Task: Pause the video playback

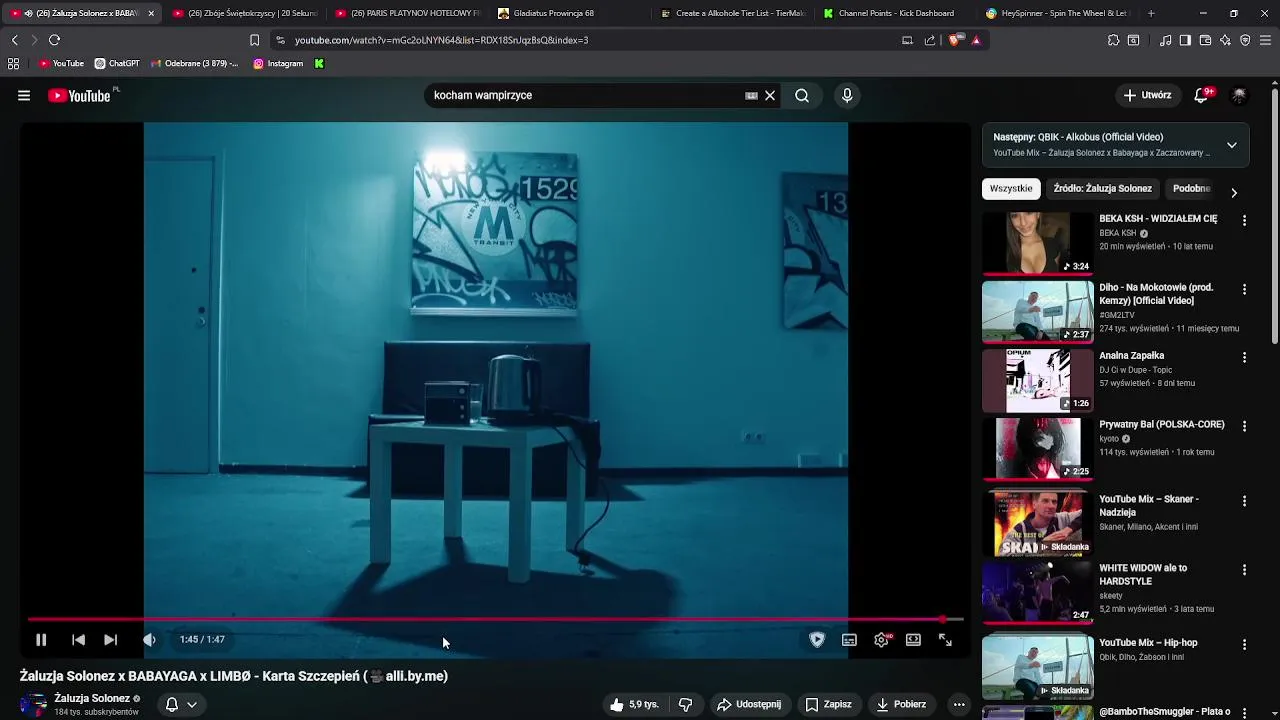Action: coord(41,640)
